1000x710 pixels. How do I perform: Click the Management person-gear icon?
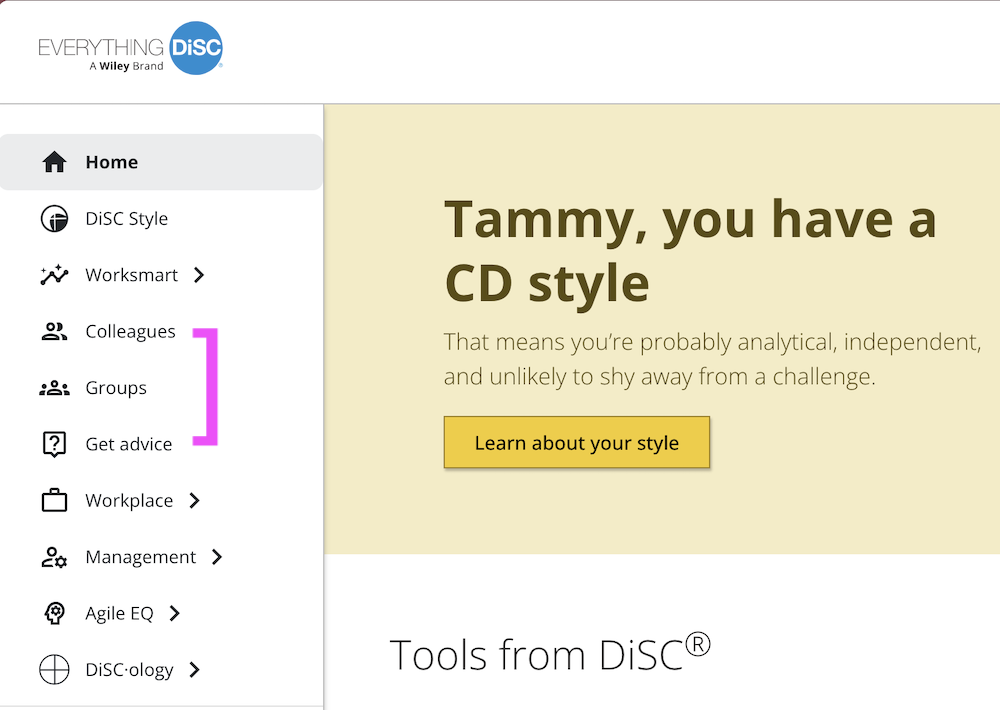(54, 557)
